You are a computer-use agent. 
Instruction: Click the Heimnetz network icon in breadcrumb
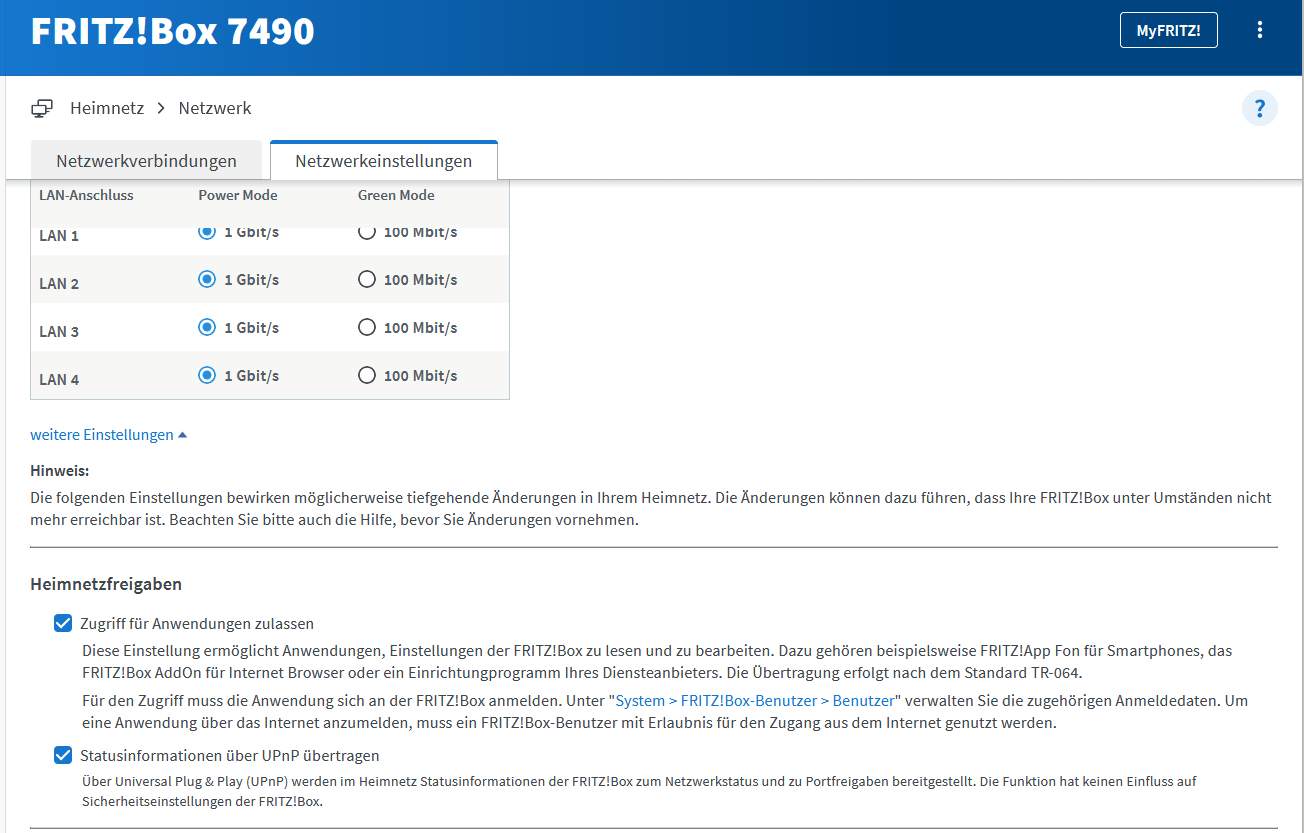(42, 108)
